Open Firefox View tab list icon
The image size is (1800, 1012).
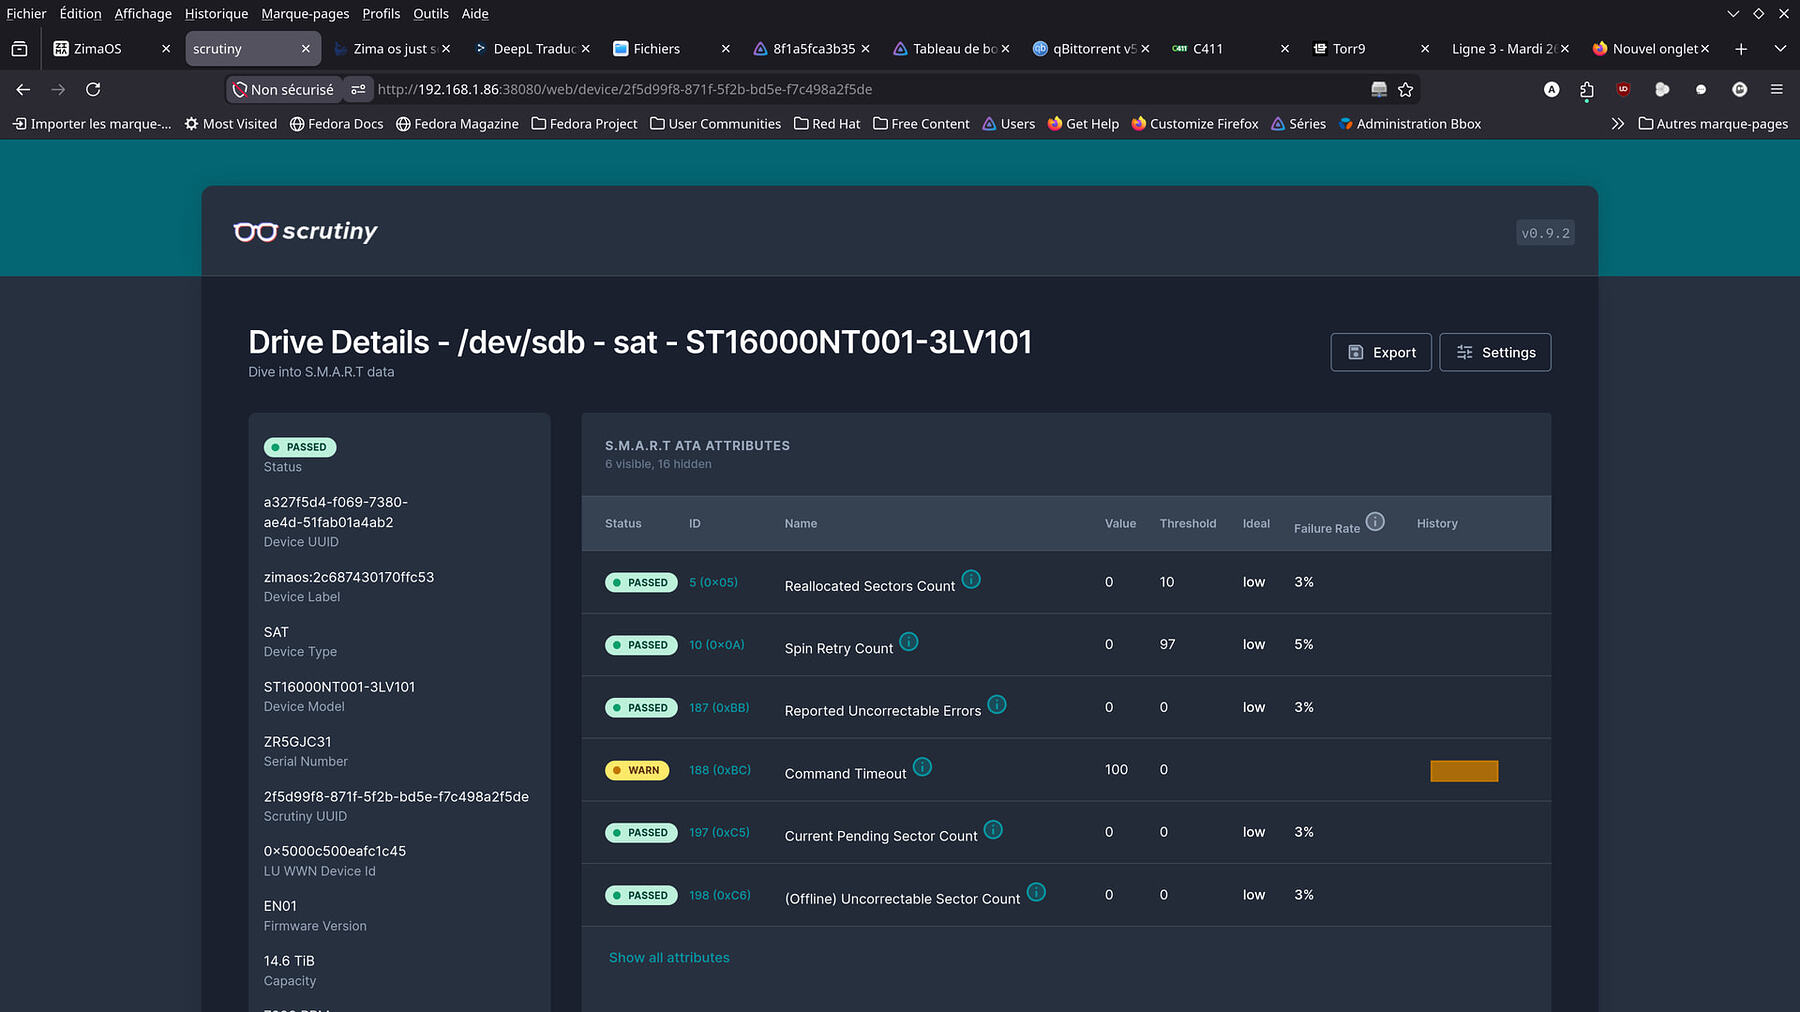pyautogui.click(x=19, y=48)
